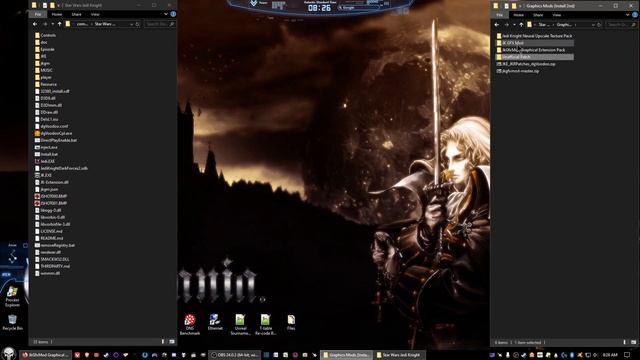Screen dimensions: 640x360
Task: Open address history dropdown in Graphics Mods window
Action: (593, 24)
